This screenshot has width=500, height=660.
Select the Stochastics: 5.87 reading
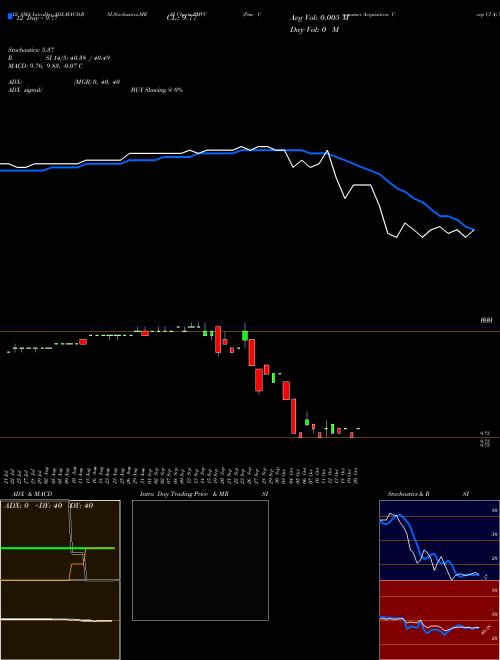coord(31,50)
